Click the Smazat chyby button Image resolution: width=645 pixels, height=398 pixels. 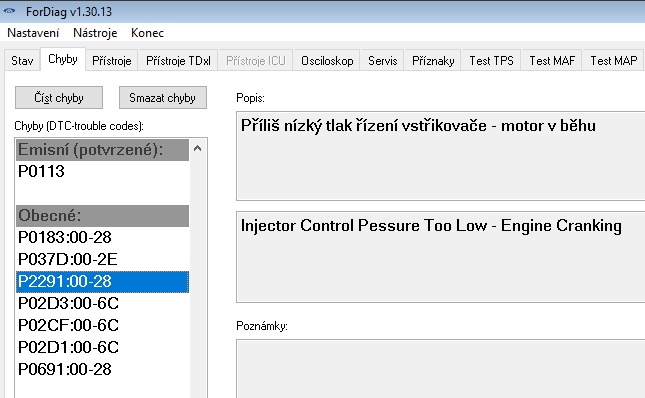pyautogui.click(x=162, y=97)
